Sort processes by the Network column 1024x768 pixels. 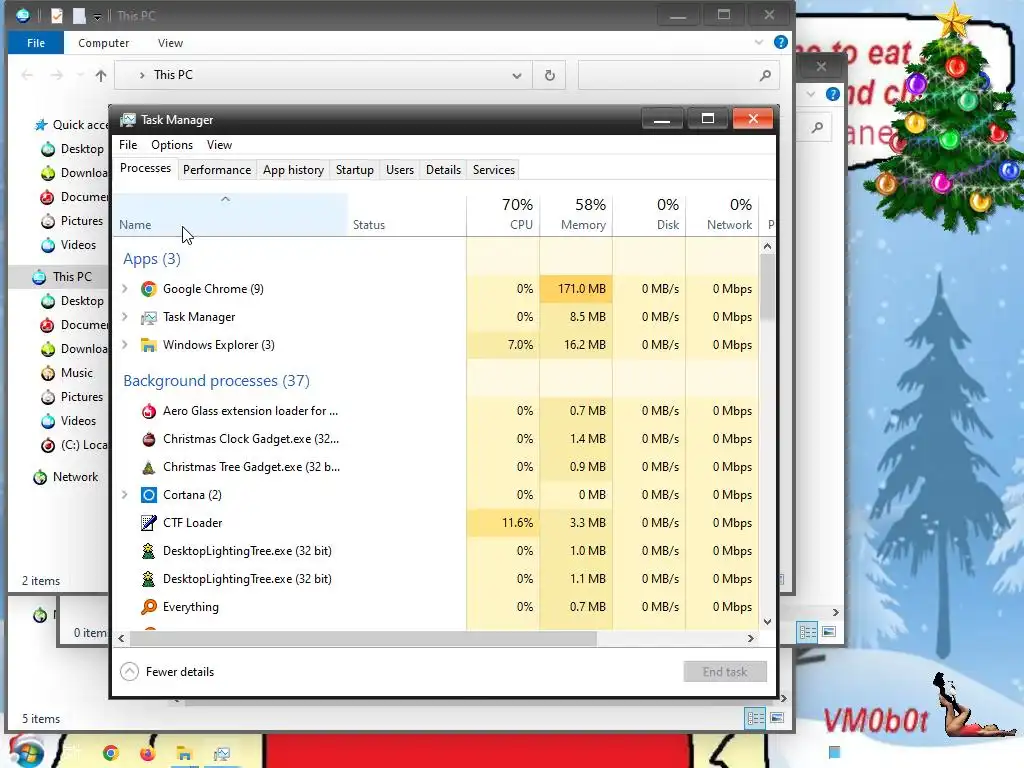coord(722,216)
